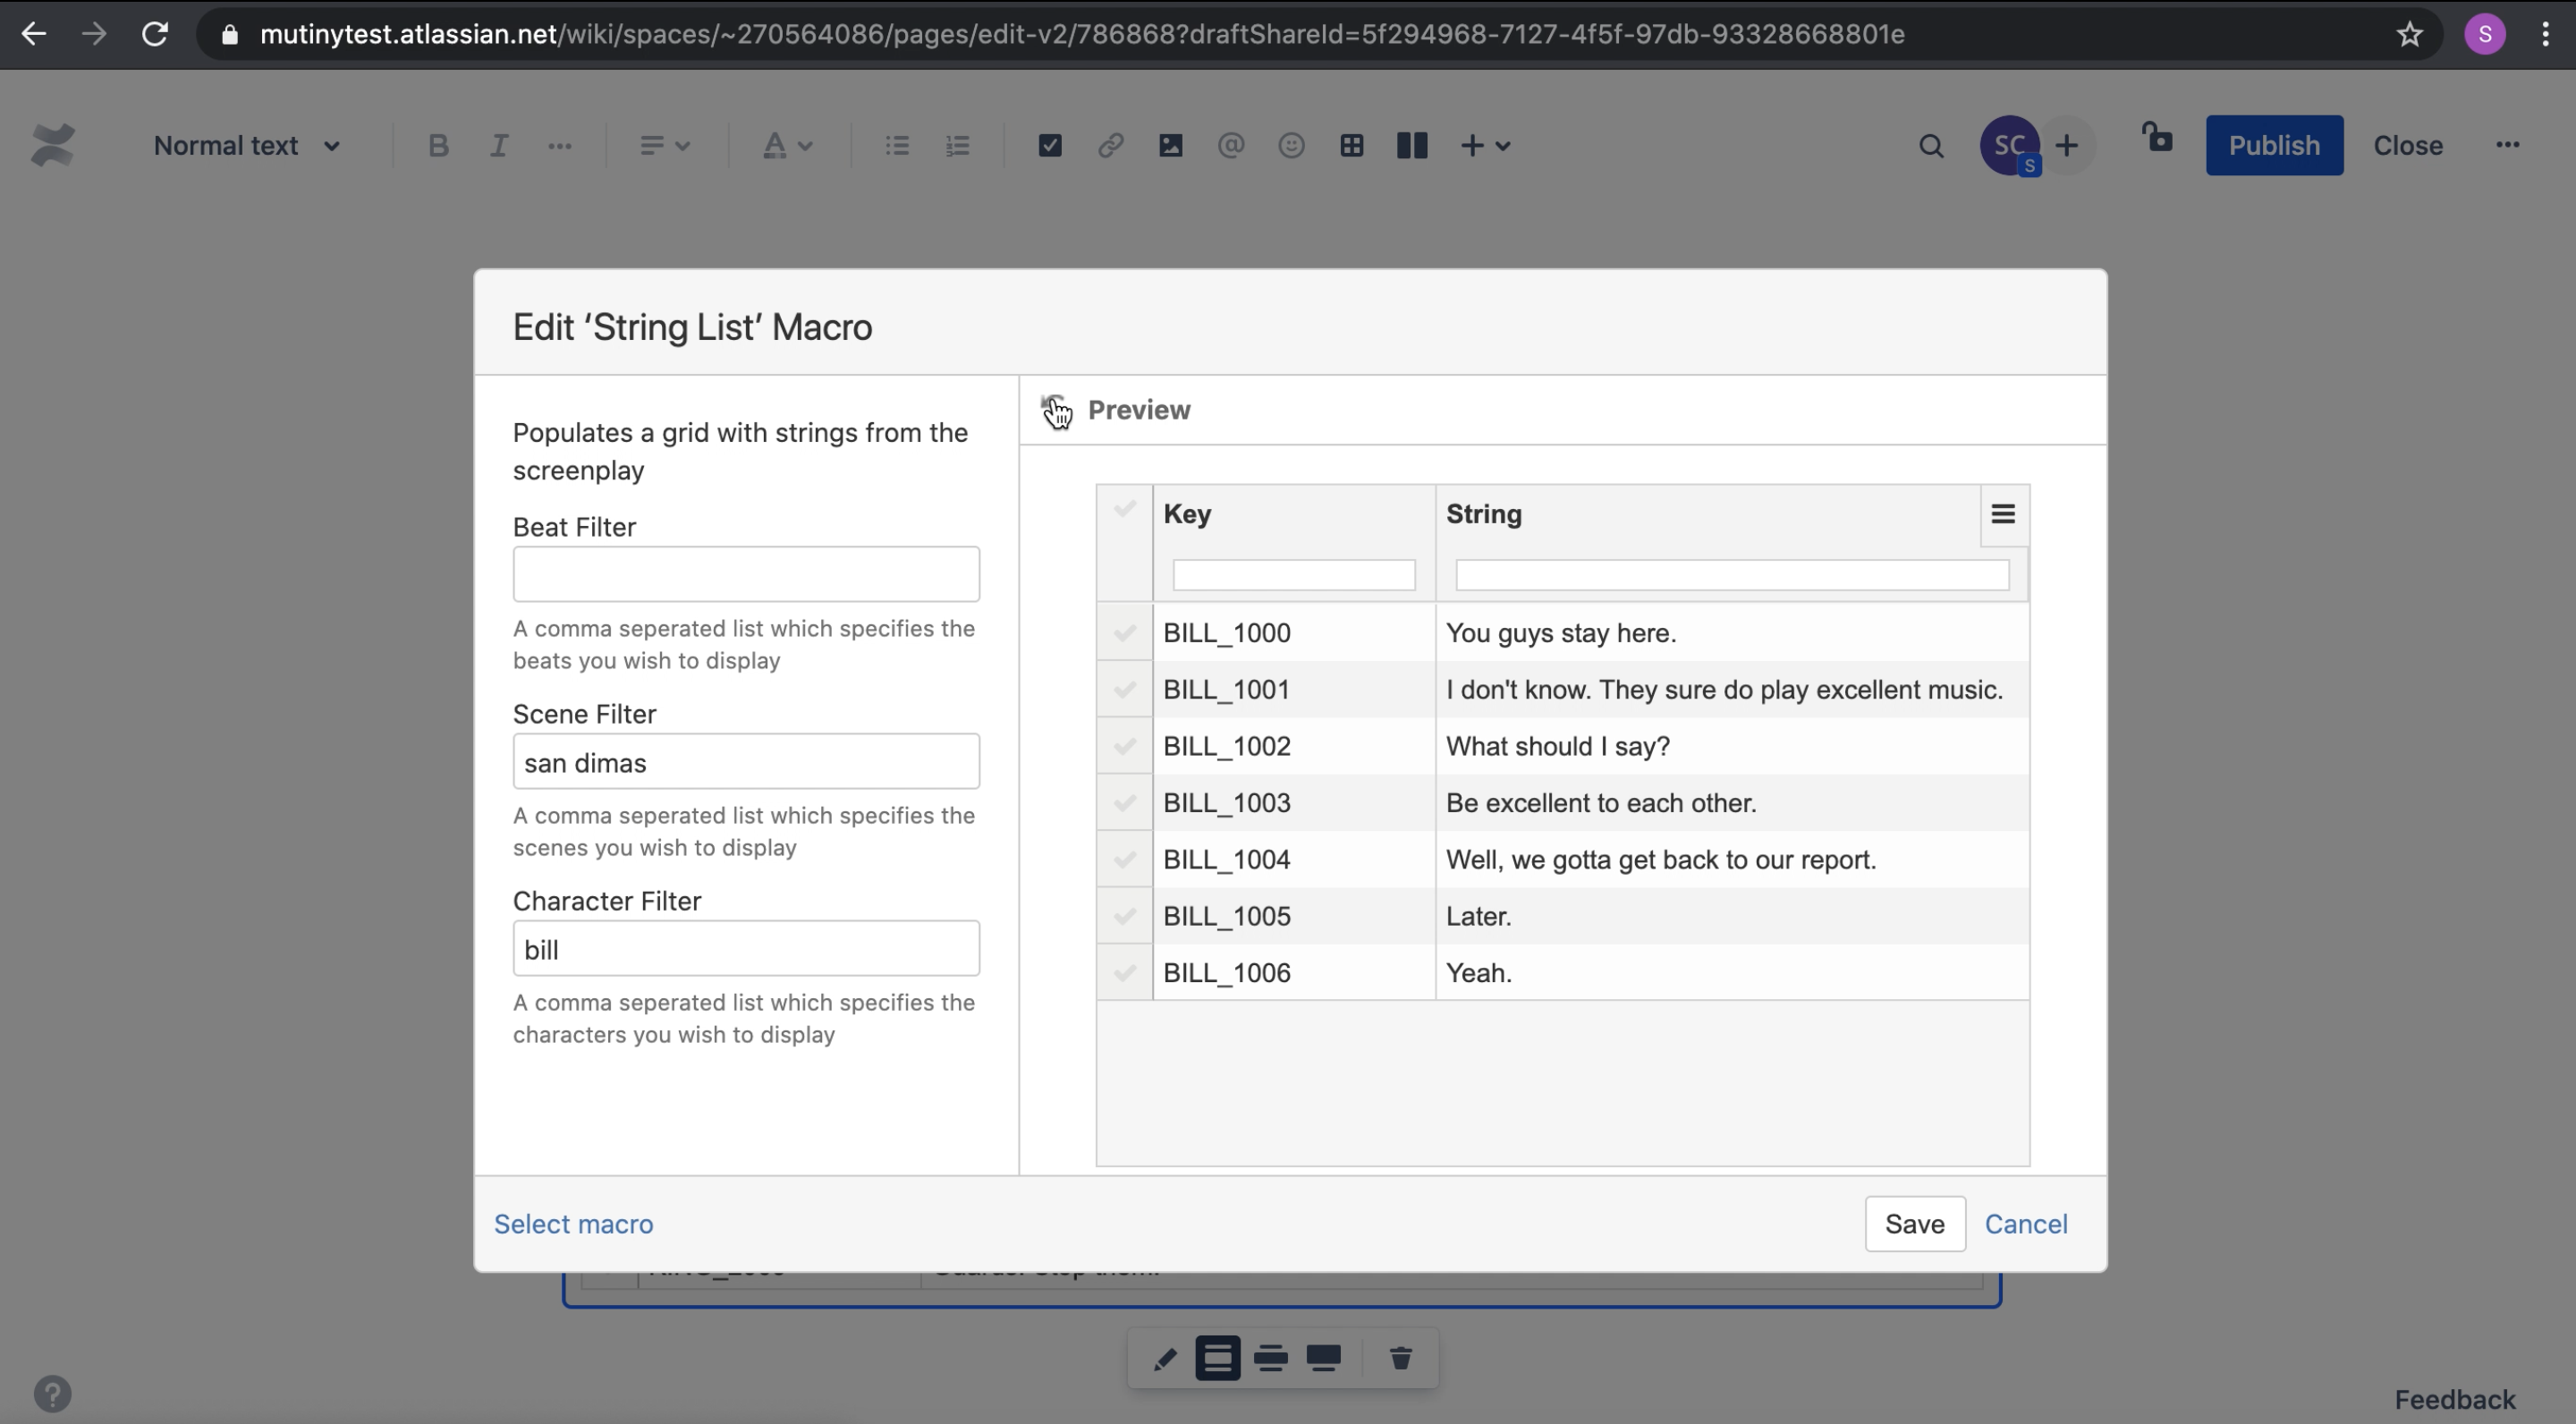
Task: Toggle select-all checkbox in grid header
Action: 1124,510
